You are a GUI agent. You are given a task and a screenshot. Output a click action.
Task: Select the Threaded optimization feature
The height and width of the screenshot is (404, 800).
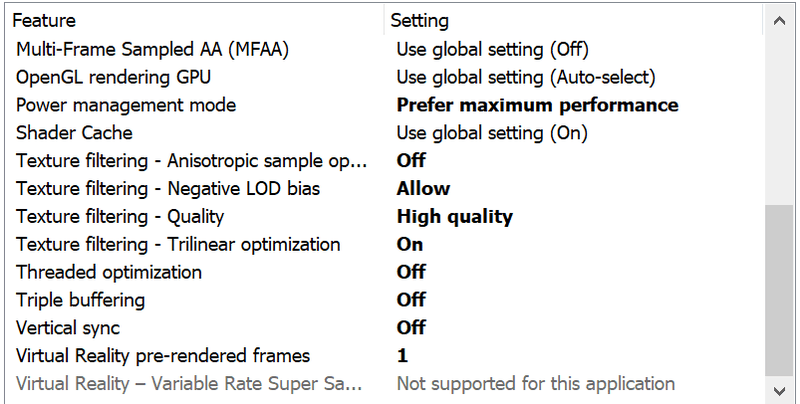109,272
